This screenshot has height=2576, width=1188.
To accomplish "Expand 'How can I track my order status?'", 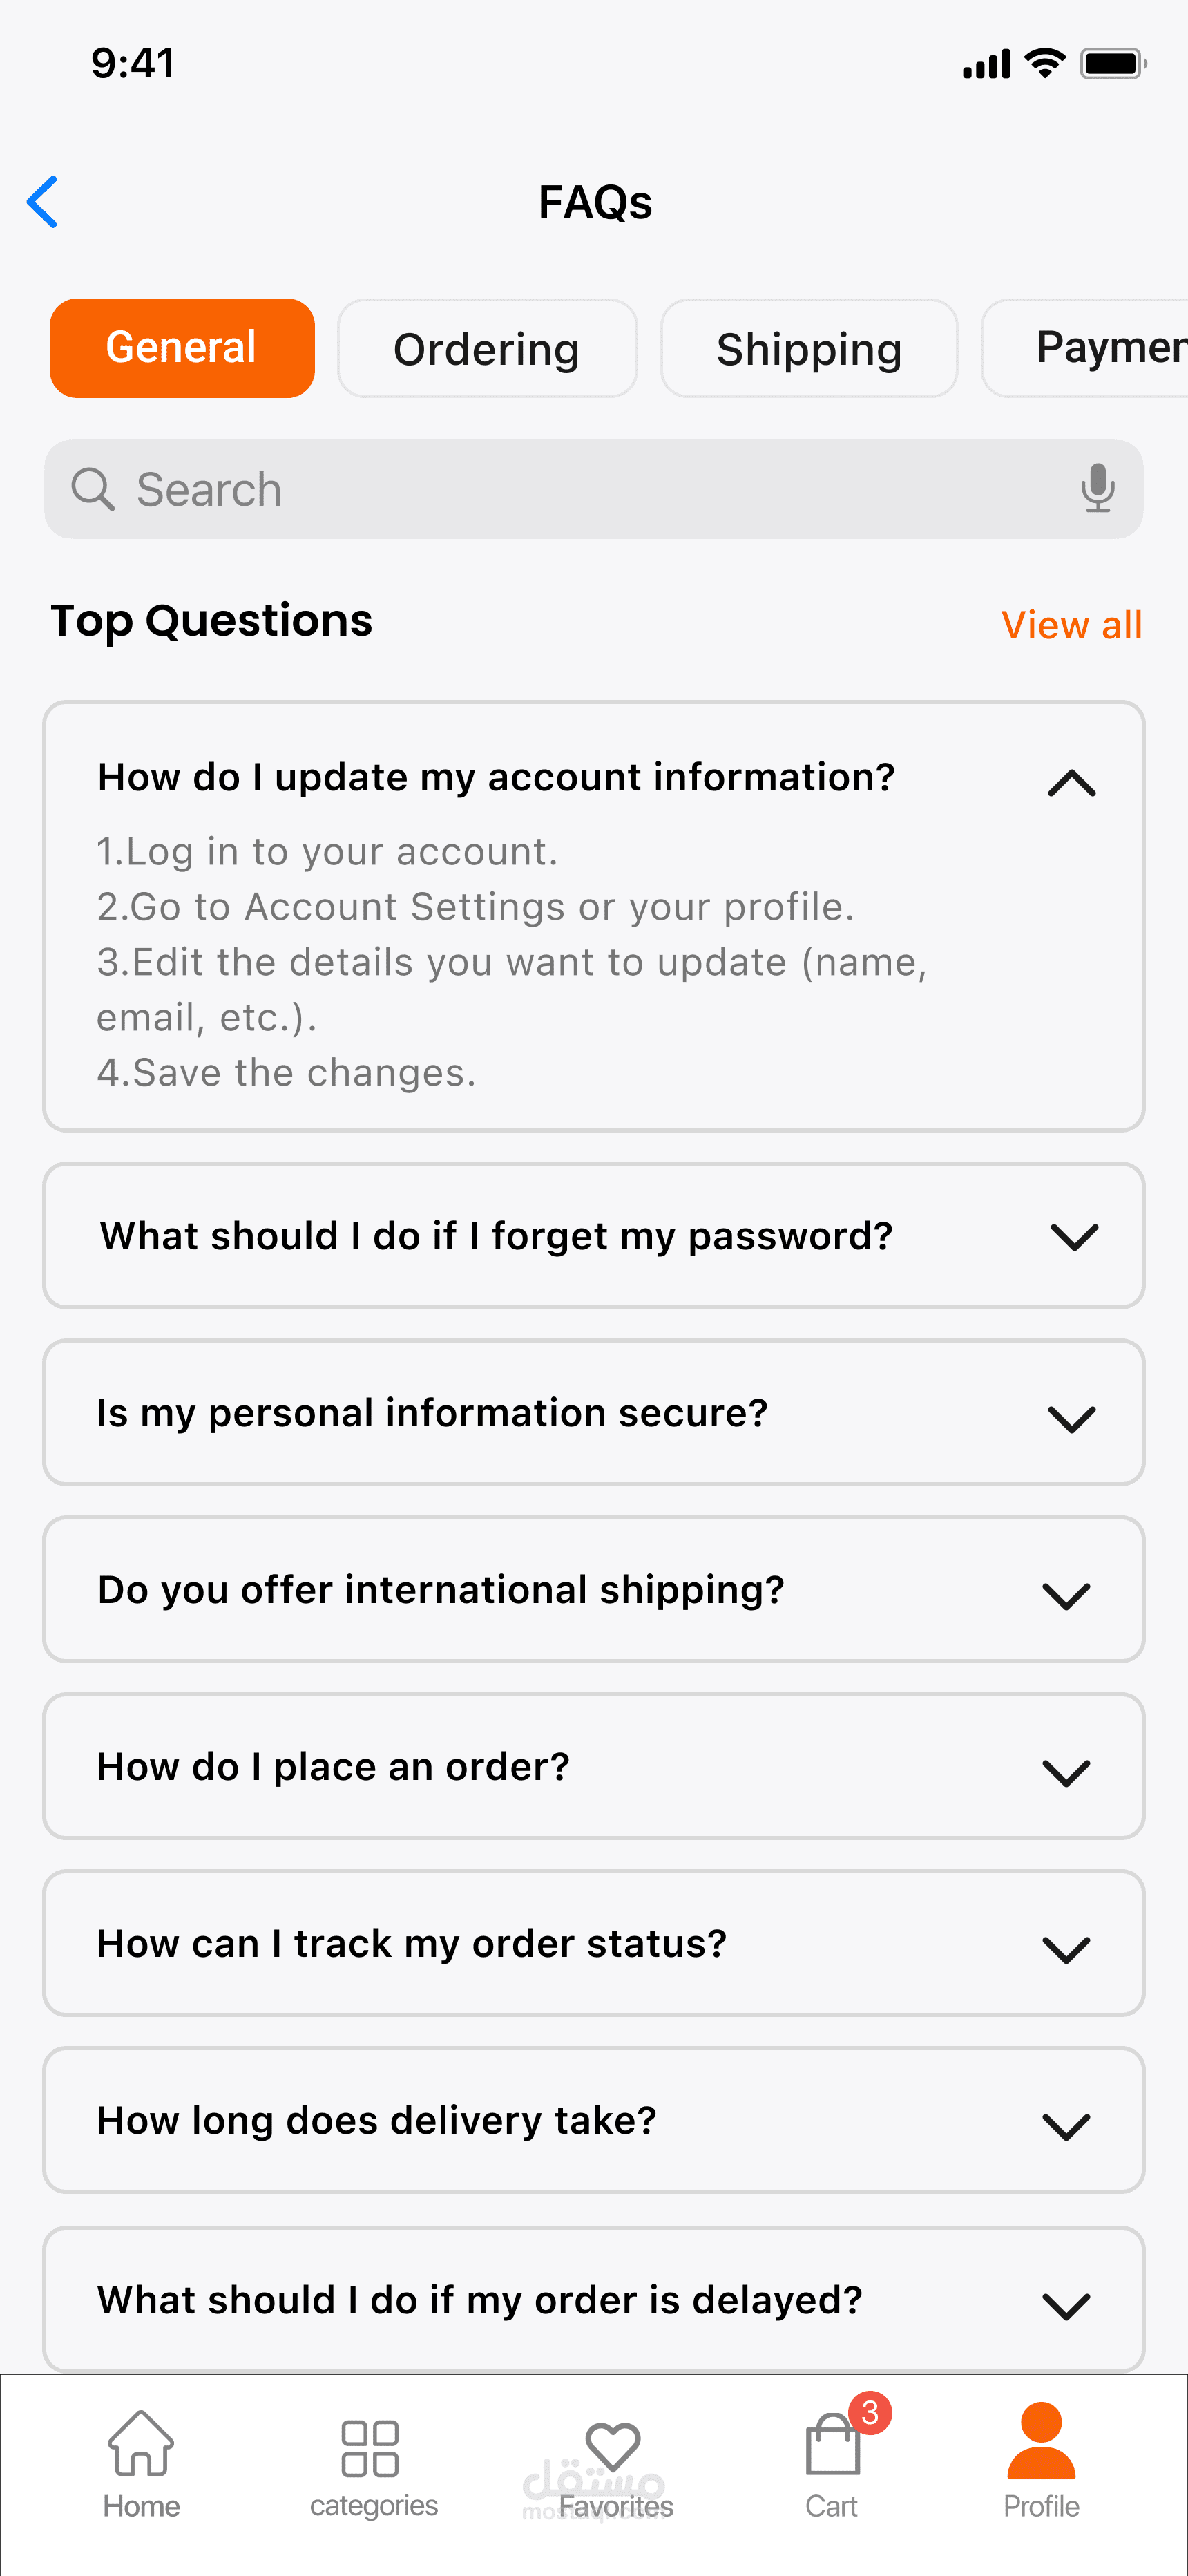I will (1066, 1949).
